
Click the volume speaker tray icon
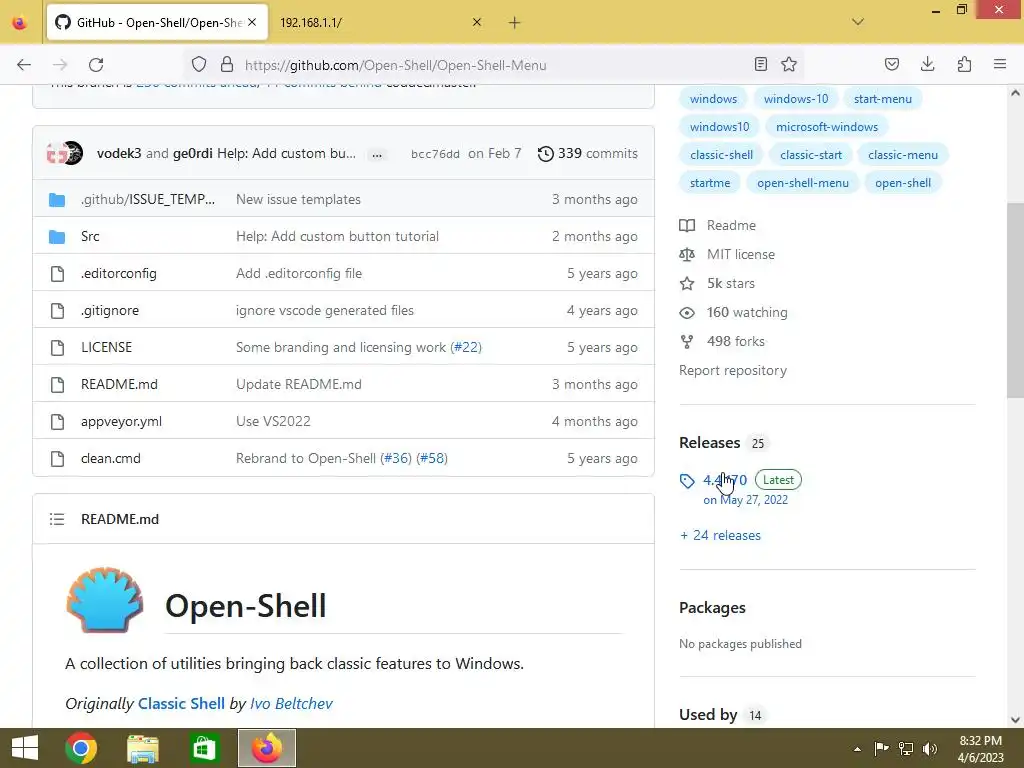coord(929,748)
